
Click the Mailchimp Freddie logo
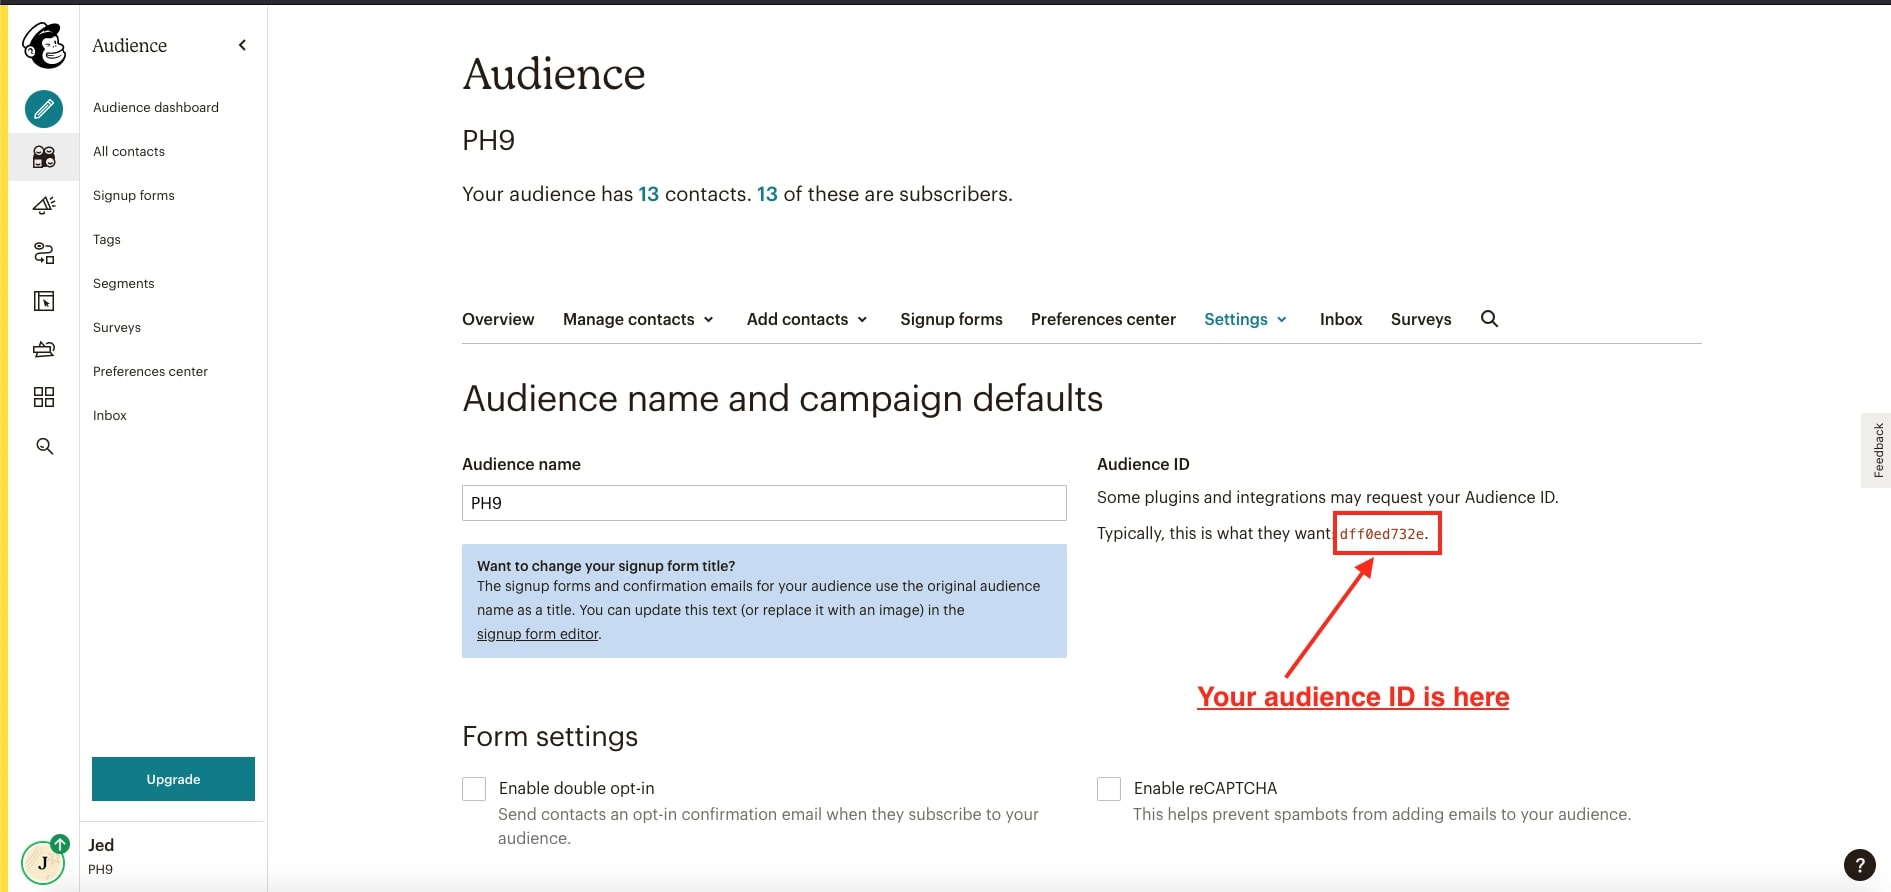coord(44,46)
